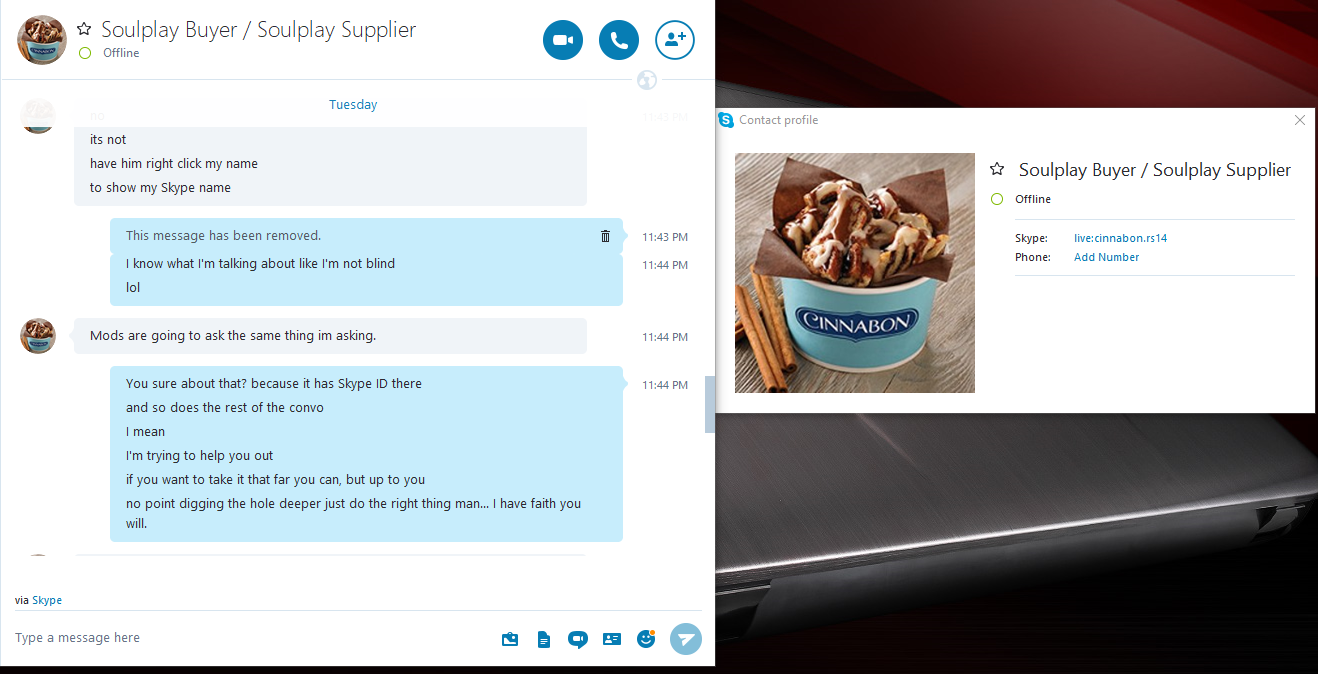Click message 'if you want to take it that far'

(x=276, y=480)
